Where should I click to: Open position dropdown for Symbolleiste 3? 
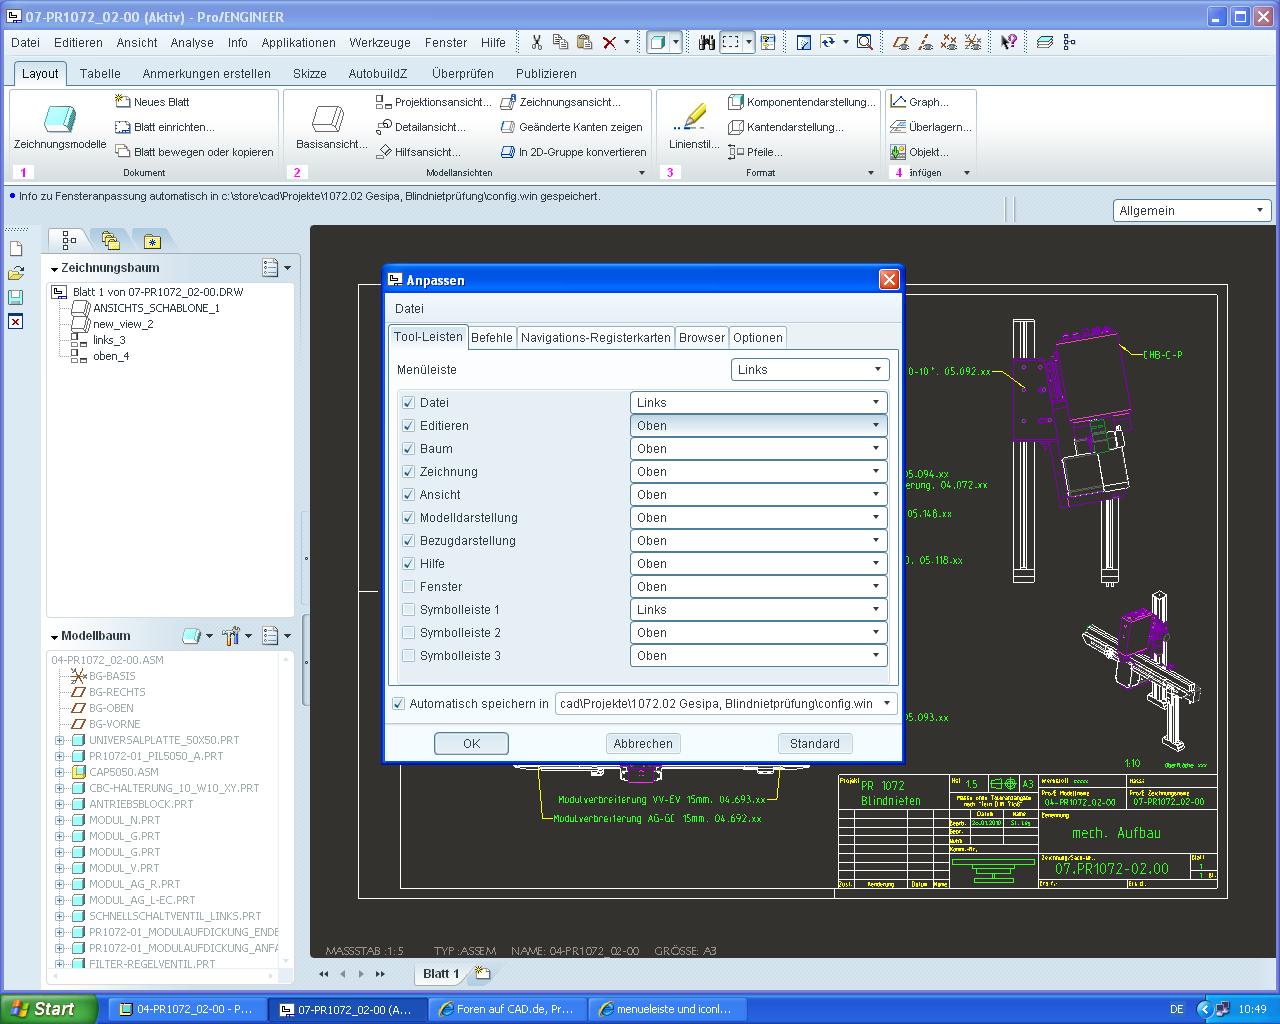[758, 655]
